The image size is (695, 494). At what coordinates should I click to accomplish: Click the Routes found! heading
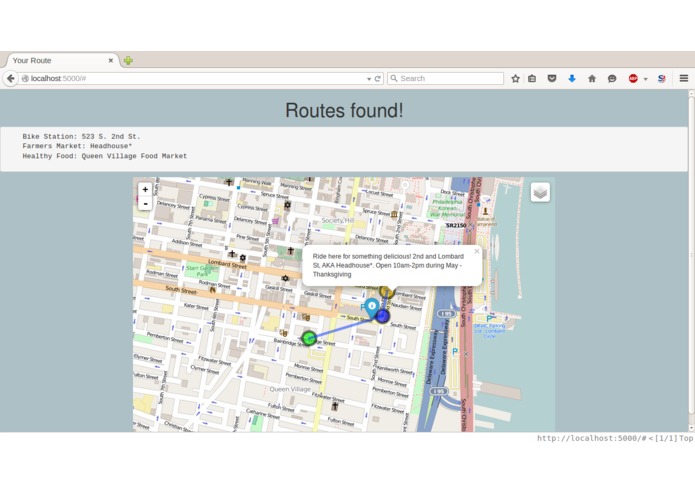[344, 110]
